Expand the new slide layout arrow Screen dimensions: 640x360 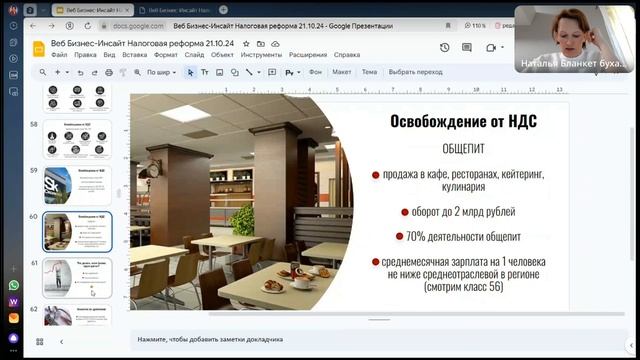(x=67, y=73)
